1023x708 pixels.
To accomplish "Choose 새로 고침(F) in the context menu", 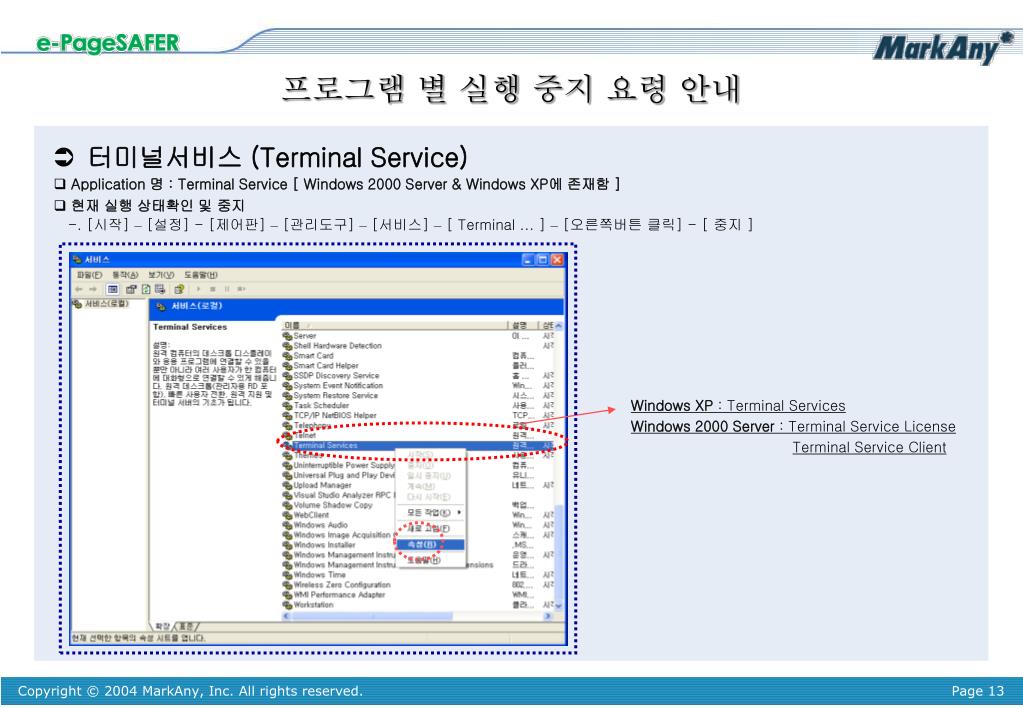I will click(x=431, y=529).
